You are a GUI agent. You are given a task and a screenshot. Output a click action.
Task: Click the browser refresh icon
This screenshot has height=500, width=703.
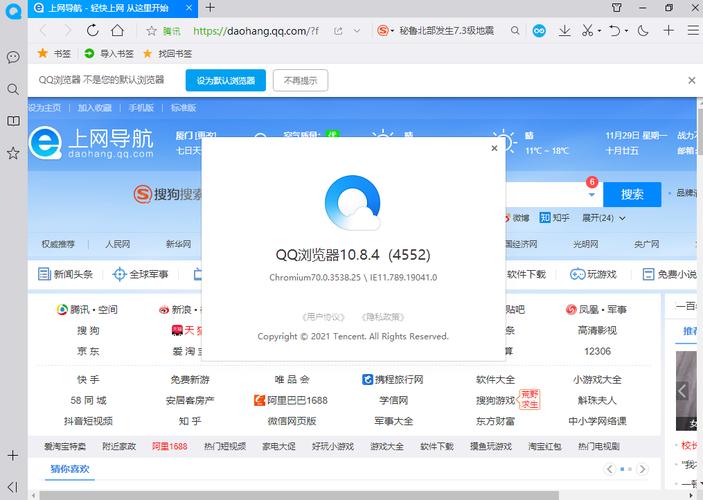click(x=93, y=30)
